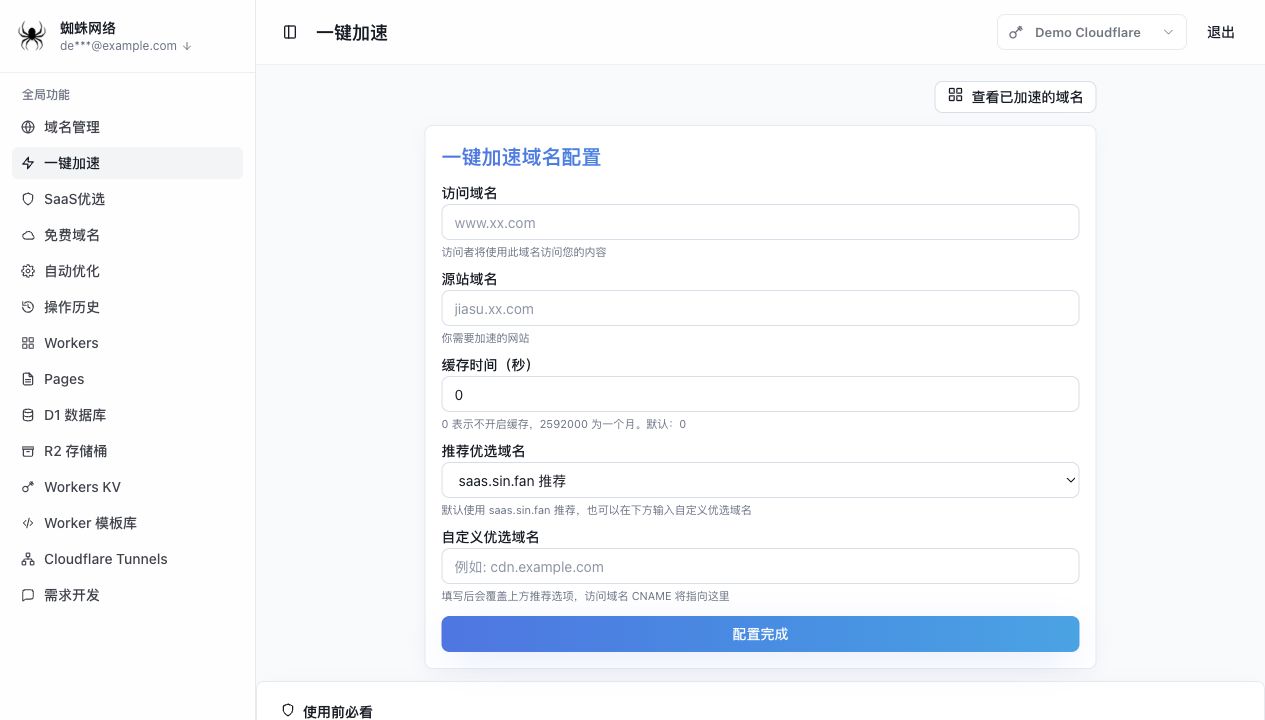Focus the 访问域名 input field
This screenshot has width=1265, height=720.
coord(760,222)
